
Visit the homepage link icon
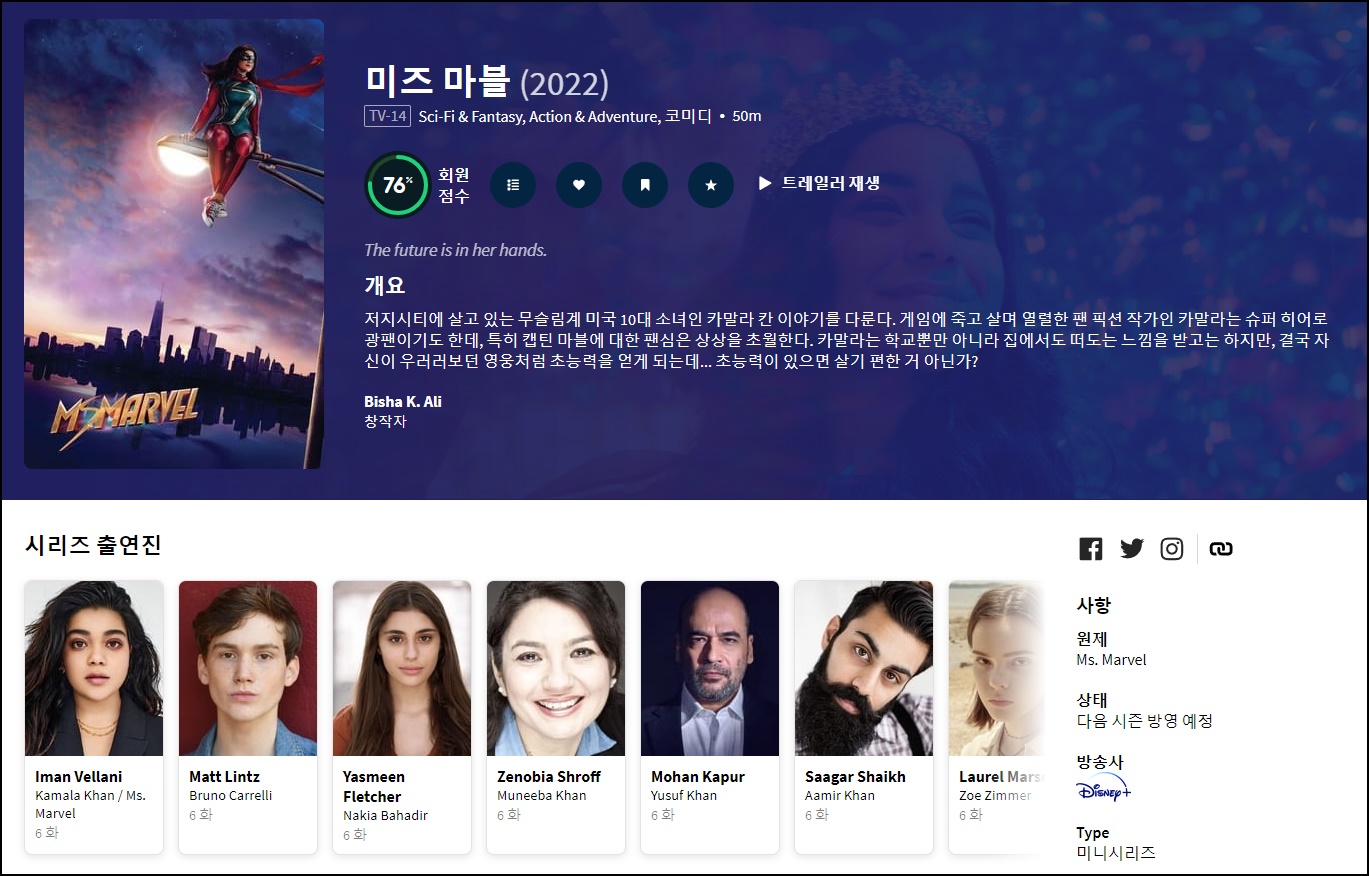coord(1221,549)
